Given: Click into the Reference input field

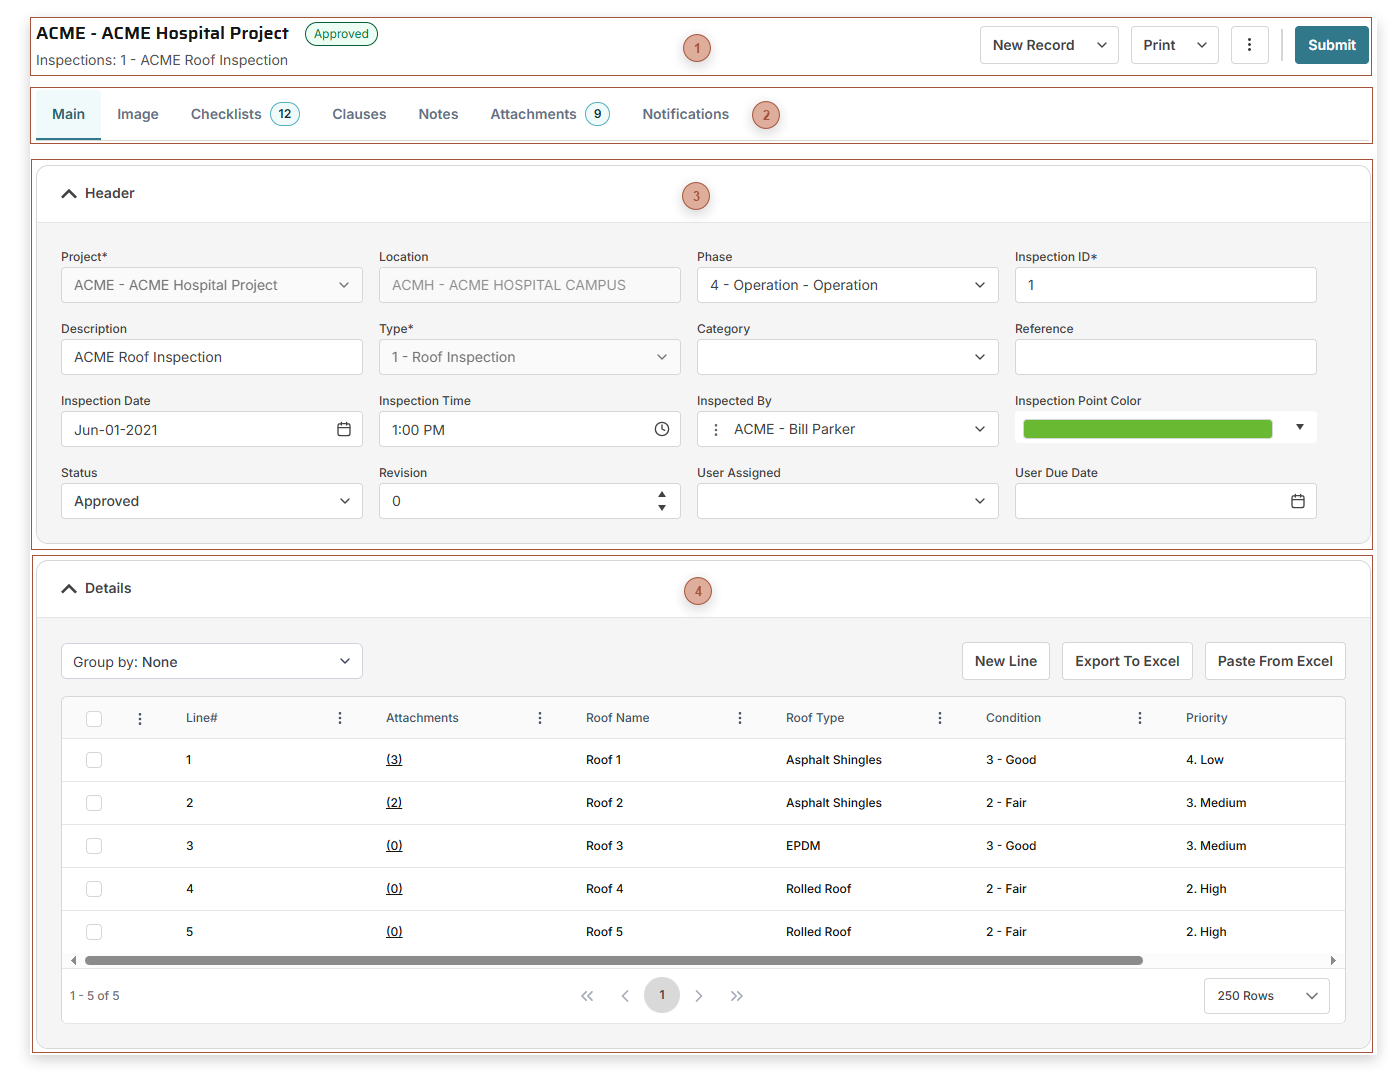Looking at the screenshot, I should click(1165, 357).
